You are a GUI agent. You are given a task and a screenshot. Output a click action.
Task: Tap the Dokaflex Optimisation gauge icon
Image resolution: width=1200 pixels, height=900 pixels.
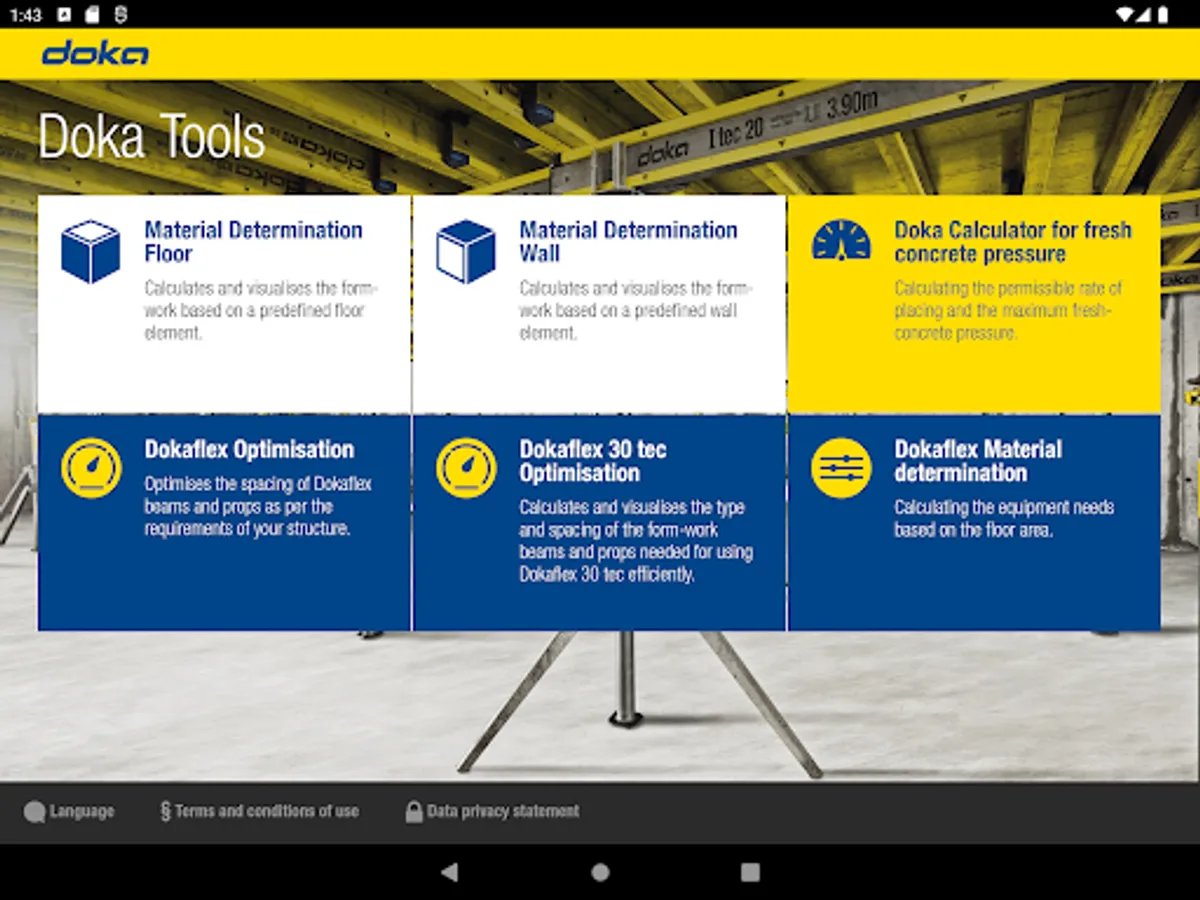point(91,468)
